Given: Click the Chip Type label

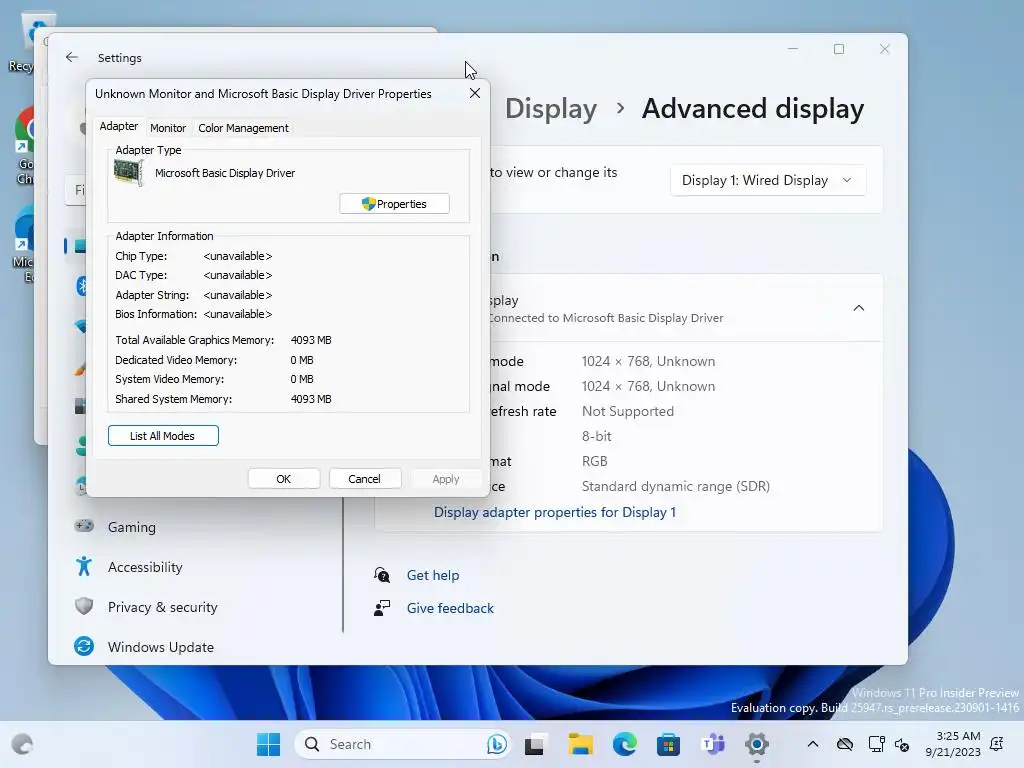Looking at the screenshot, I should tap(141, 256).
